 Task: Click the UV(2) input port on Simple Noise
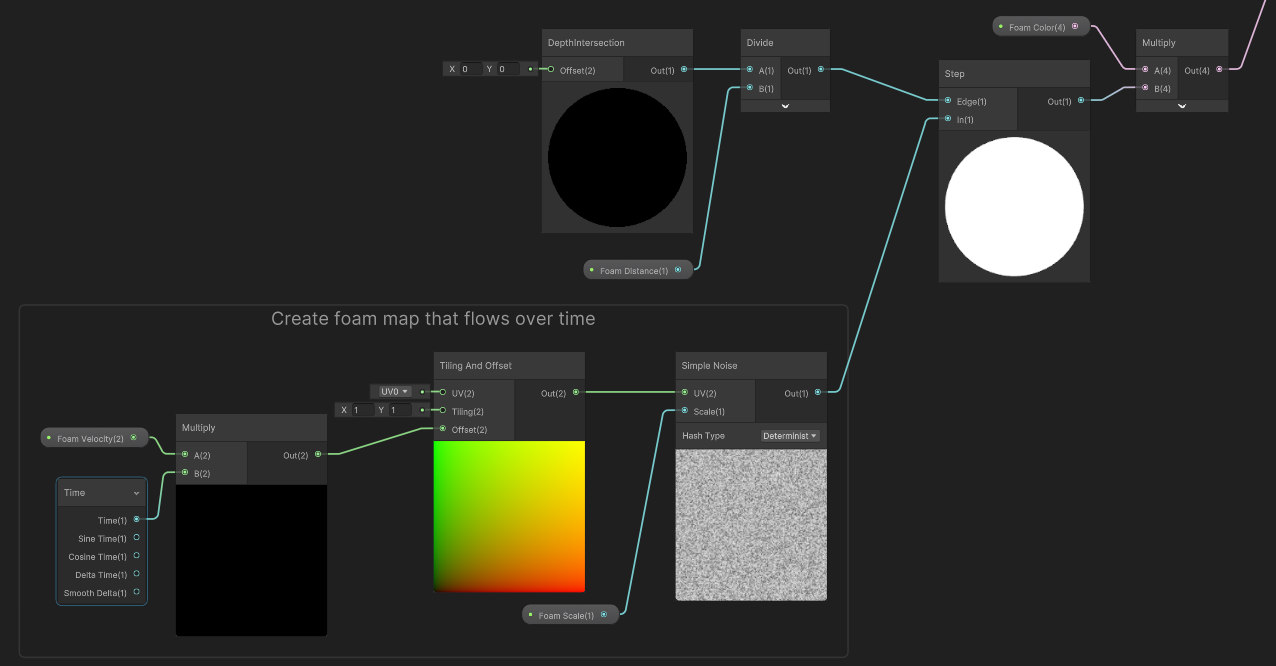click(683, 393)
